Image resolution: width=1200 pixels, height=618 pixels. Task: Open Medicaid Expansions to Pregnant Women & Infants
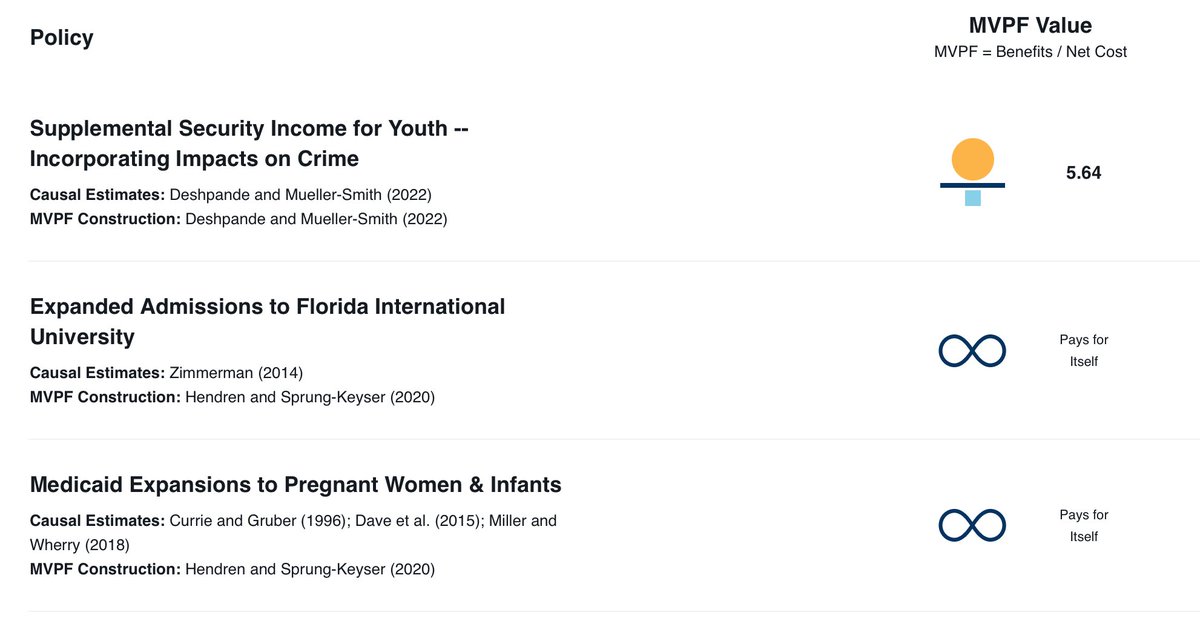point(296,485)
